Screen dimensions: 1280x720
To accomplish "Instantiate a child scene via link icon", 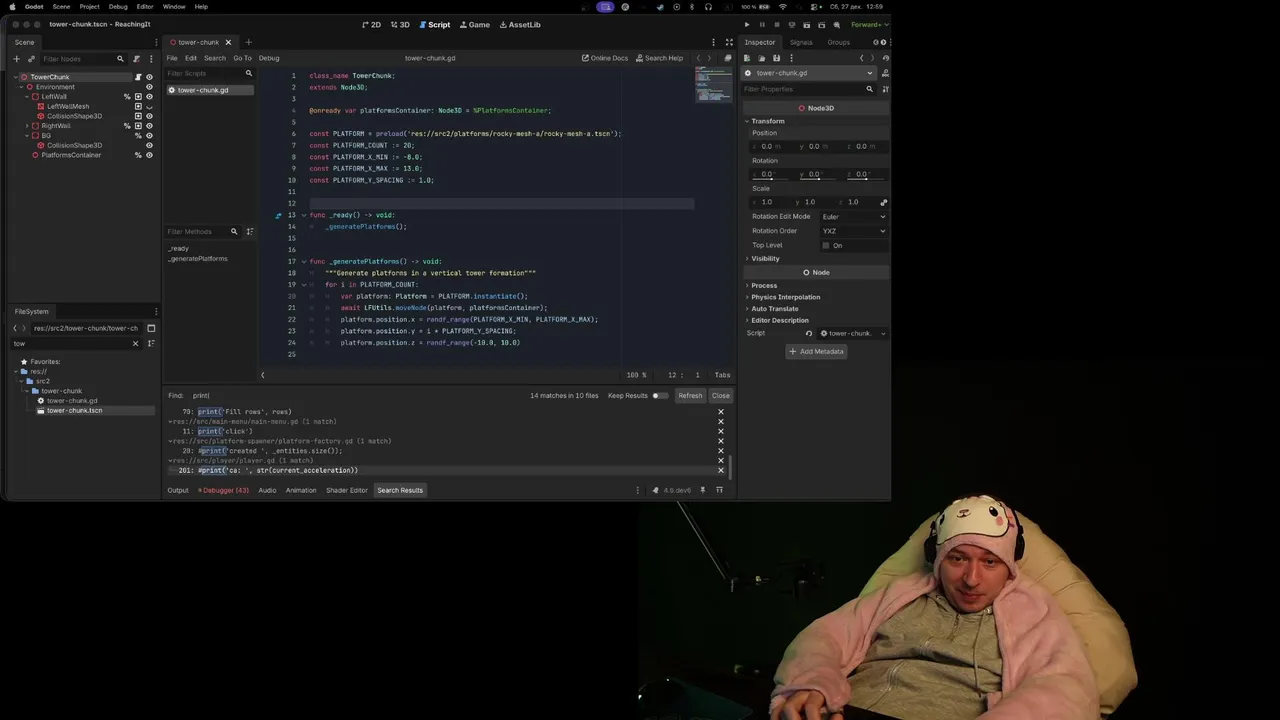I will (31, 59).
